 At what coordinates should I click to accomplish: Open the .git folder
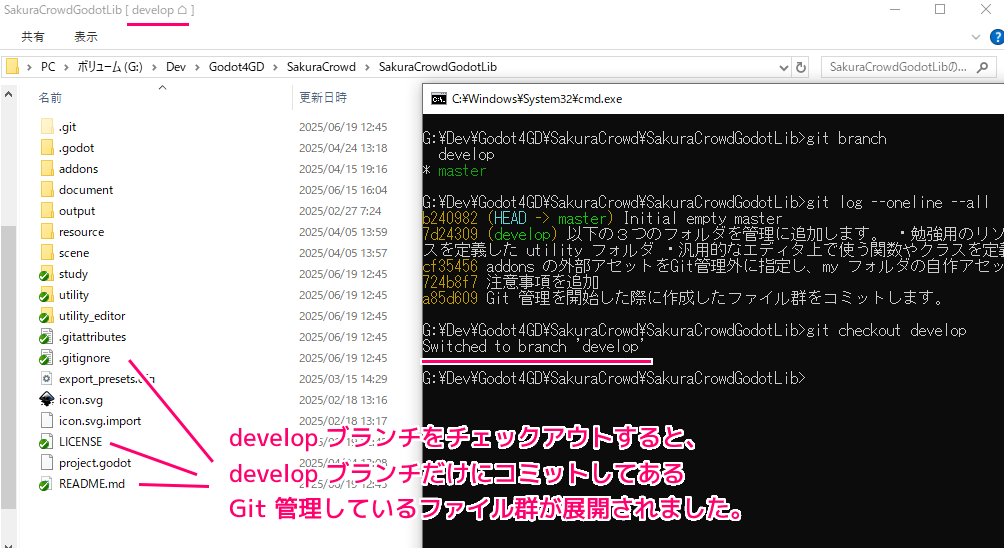pos(67,127)
